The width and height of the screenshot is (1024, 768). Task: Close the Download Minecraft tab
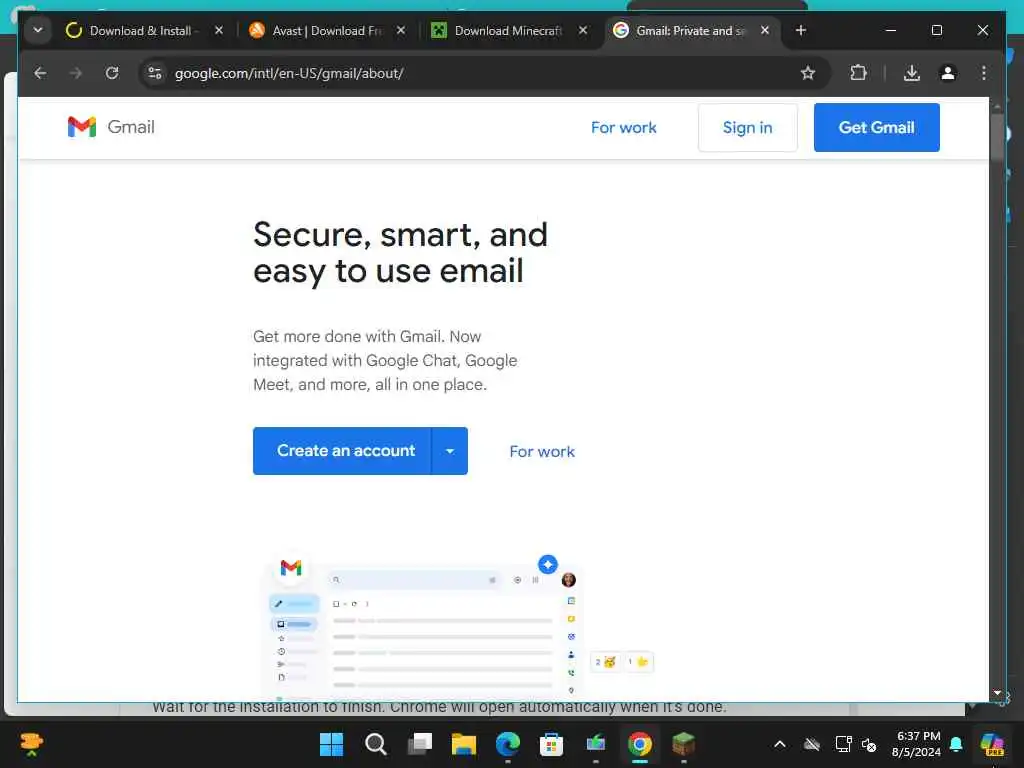click(x=583, y=30)
